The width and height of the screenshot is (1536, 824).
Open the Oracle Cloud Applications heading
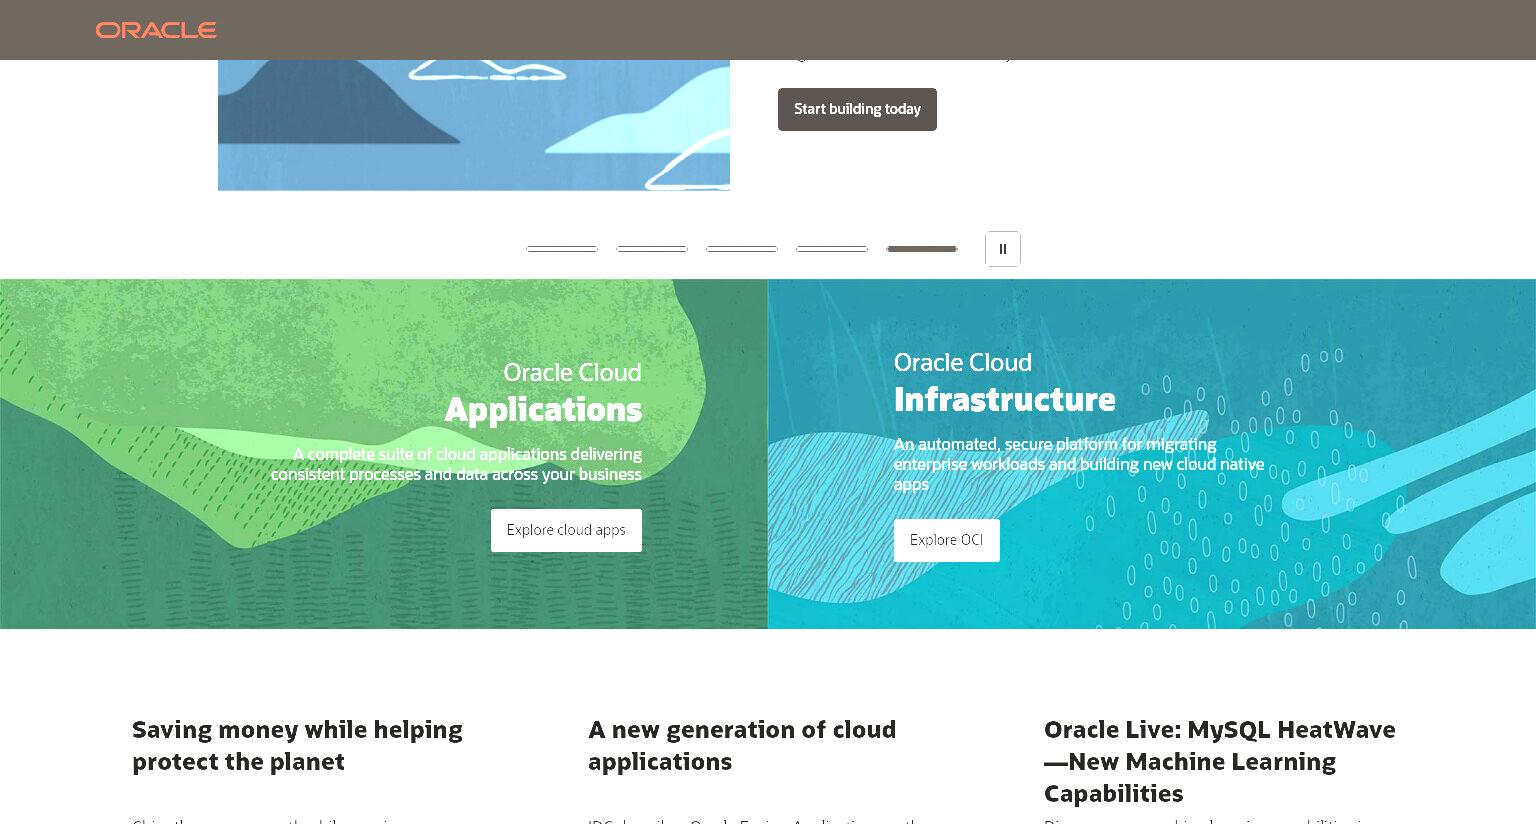coord(543,392)
